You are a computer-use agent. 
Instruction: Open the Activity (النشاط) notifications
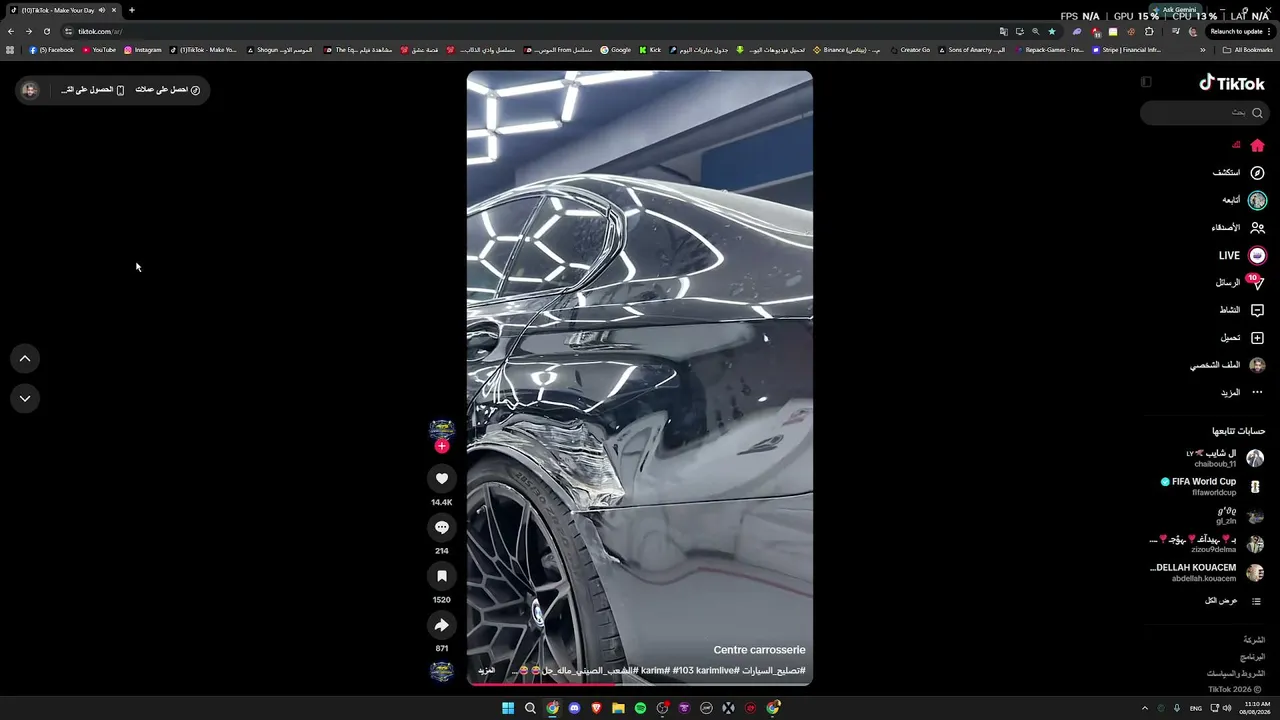(1241, 310)
